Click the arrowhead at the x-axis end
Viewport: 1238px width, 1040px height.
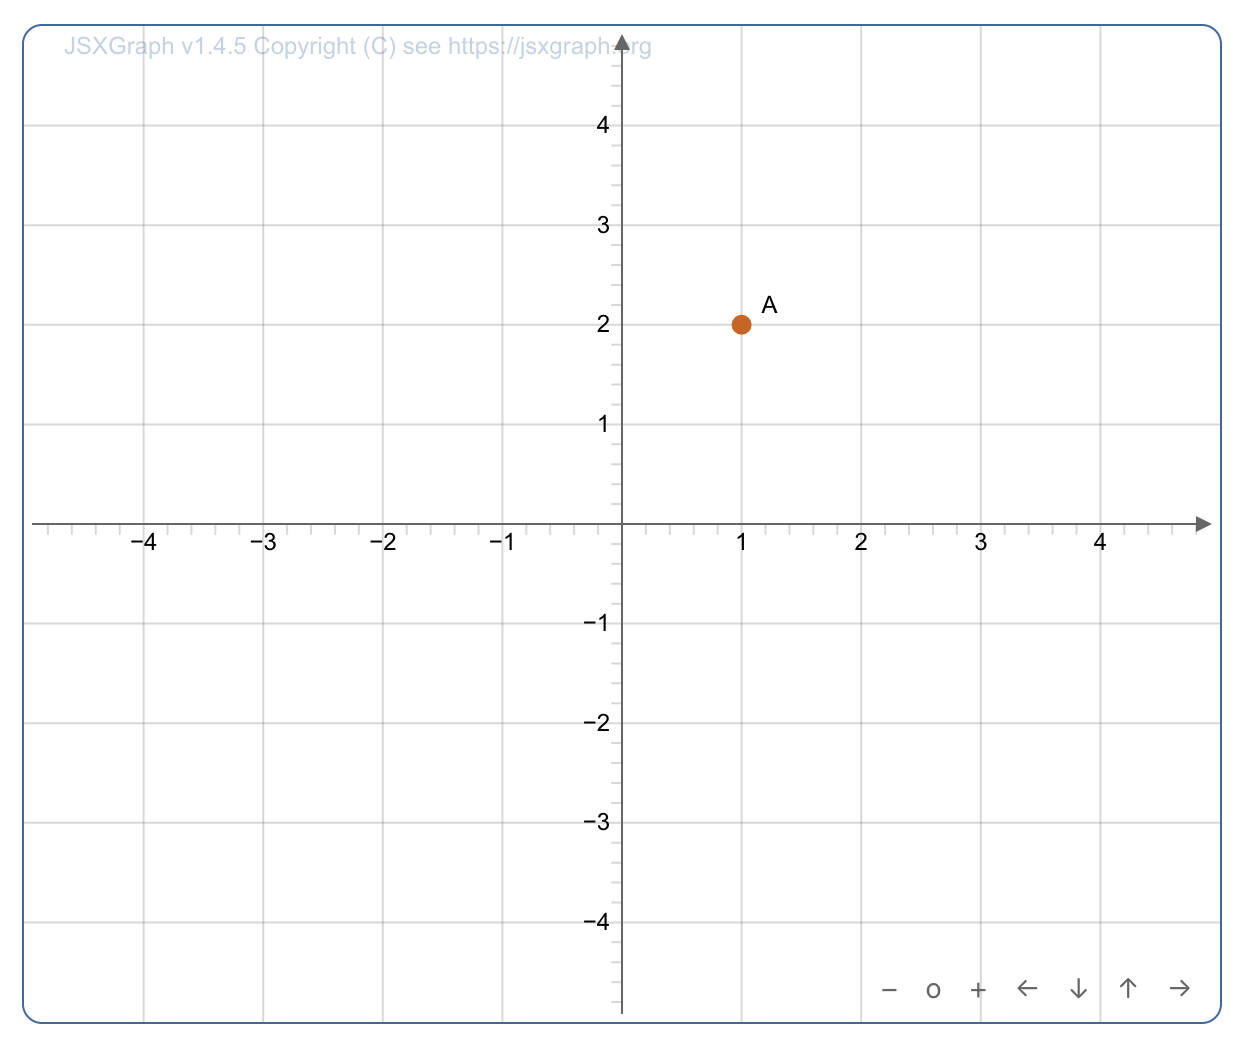coord(1203,523)
